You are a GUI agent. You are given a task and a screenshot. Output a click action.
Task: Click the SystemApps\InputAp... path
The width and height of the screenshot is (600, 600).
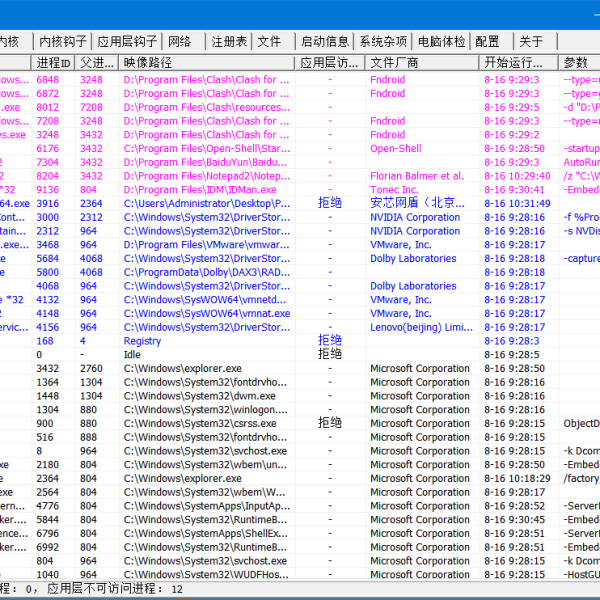click(x=207, y=506)
